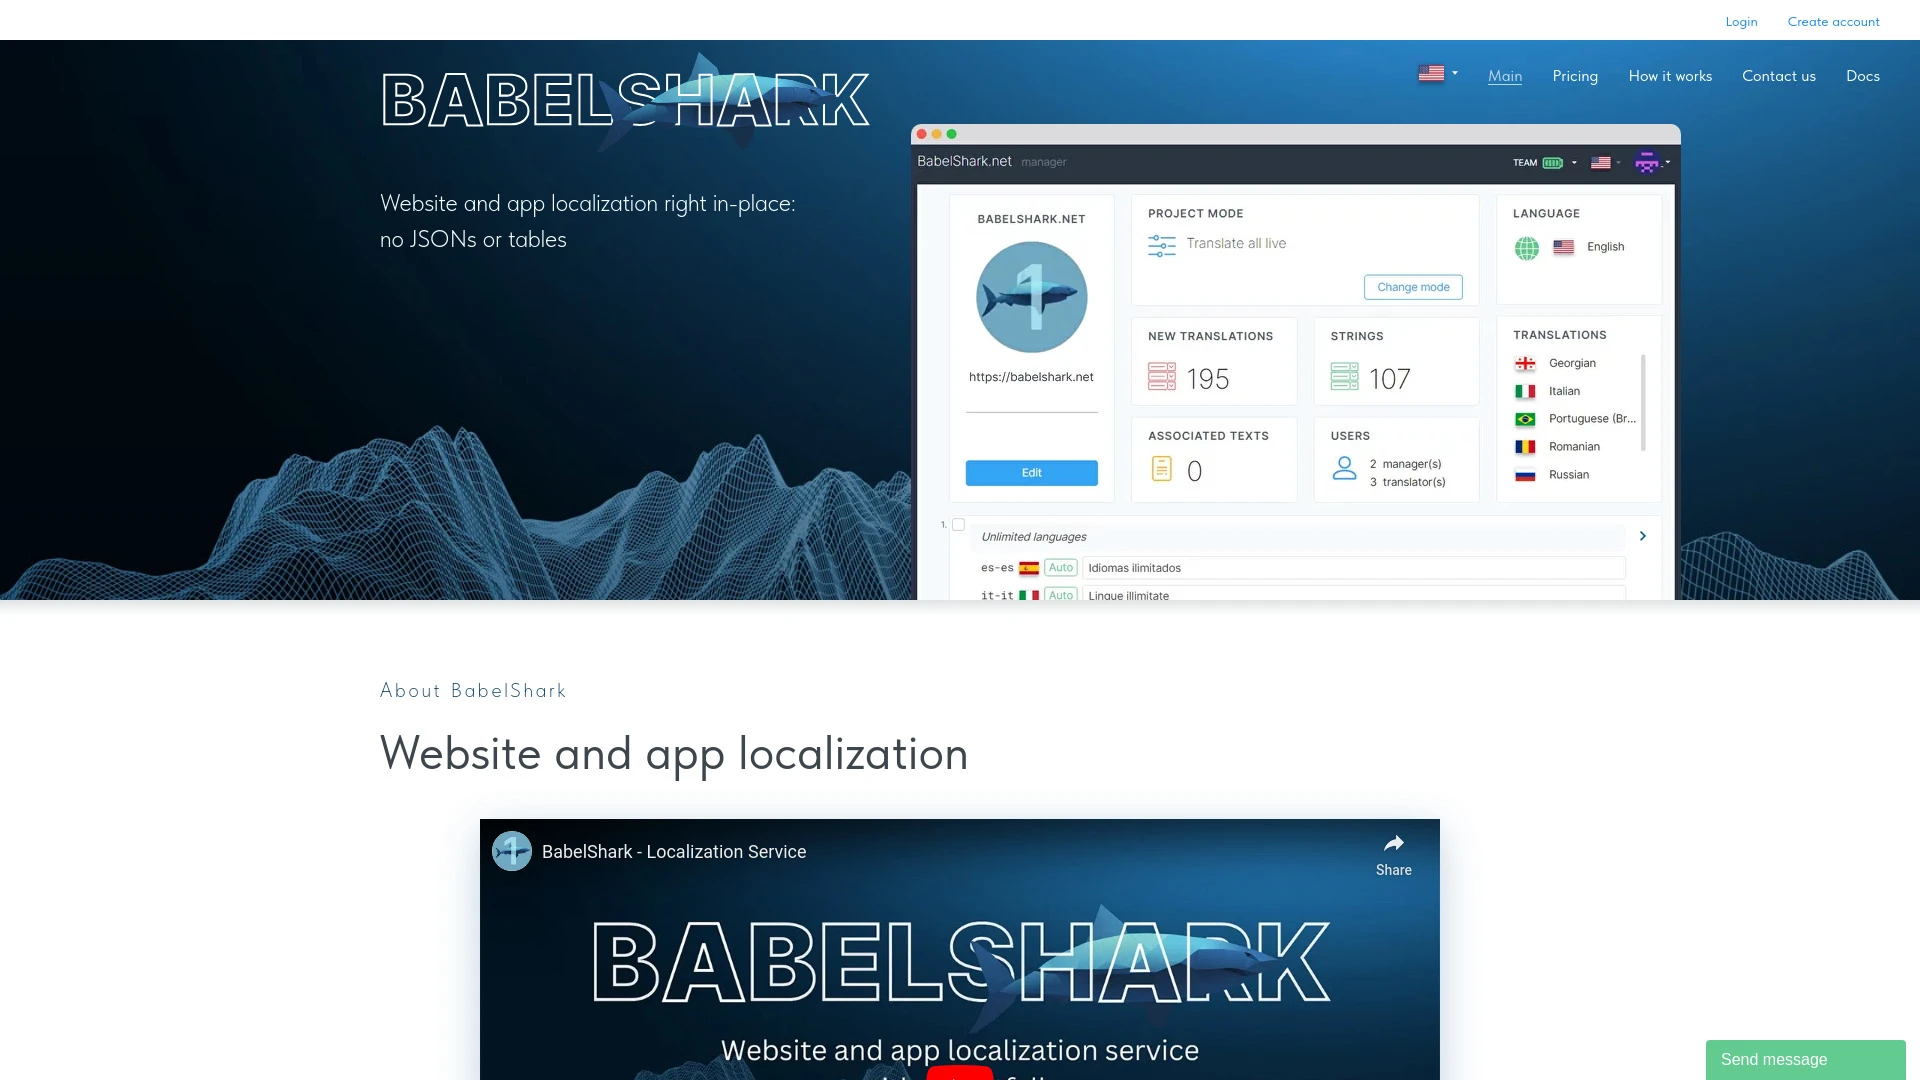This screenshot has height=1080, width=1920.
Task: Expand the Unlimited languages row arrow
Action: click(x=1642, y=537)
